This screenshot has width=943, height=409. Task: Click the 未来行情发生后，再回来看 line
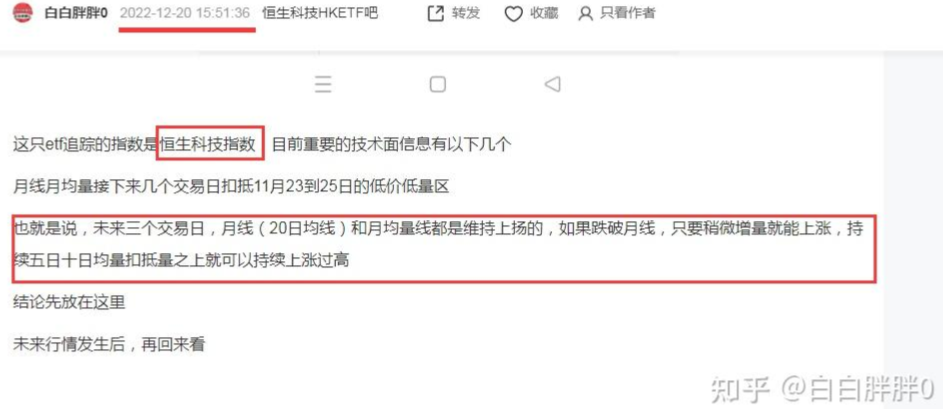pos(109,345)
